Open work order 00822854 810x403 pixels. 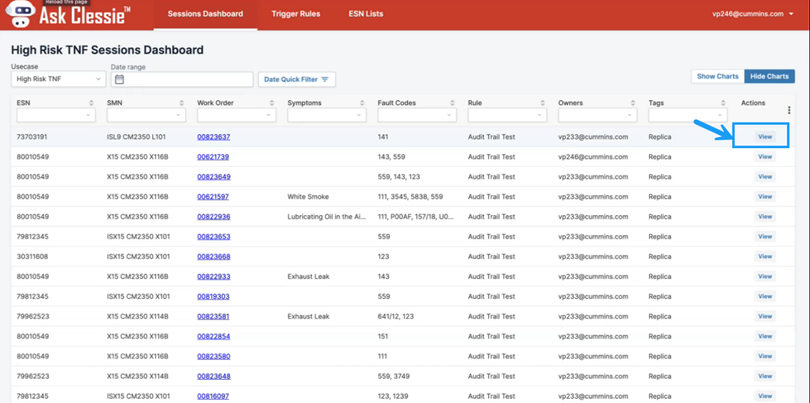213,336
